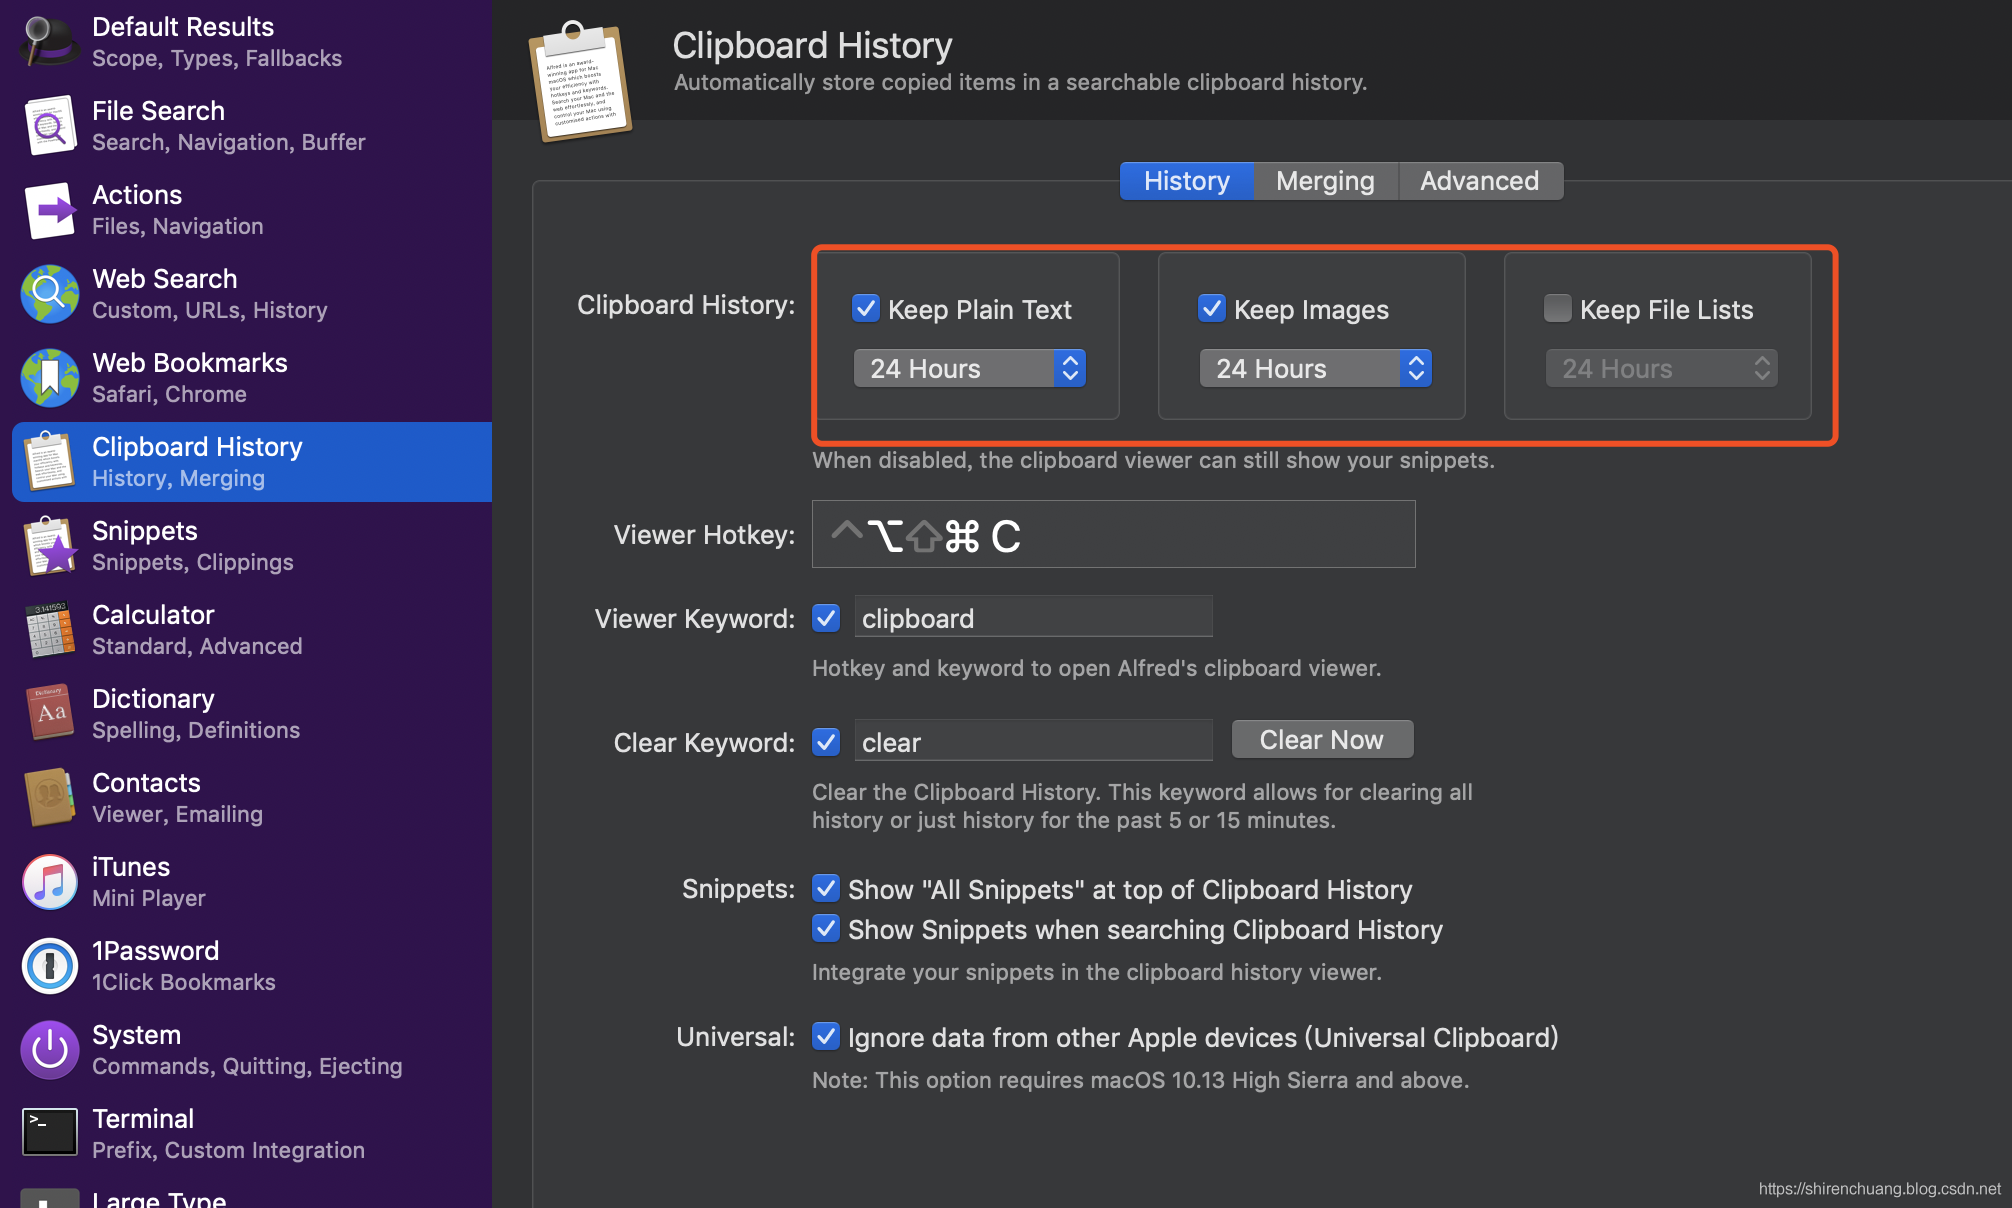The height and width of the screenshot is (1208, 2012).
Task: Click the File Search magnifier icon
Action: point(49,126)
